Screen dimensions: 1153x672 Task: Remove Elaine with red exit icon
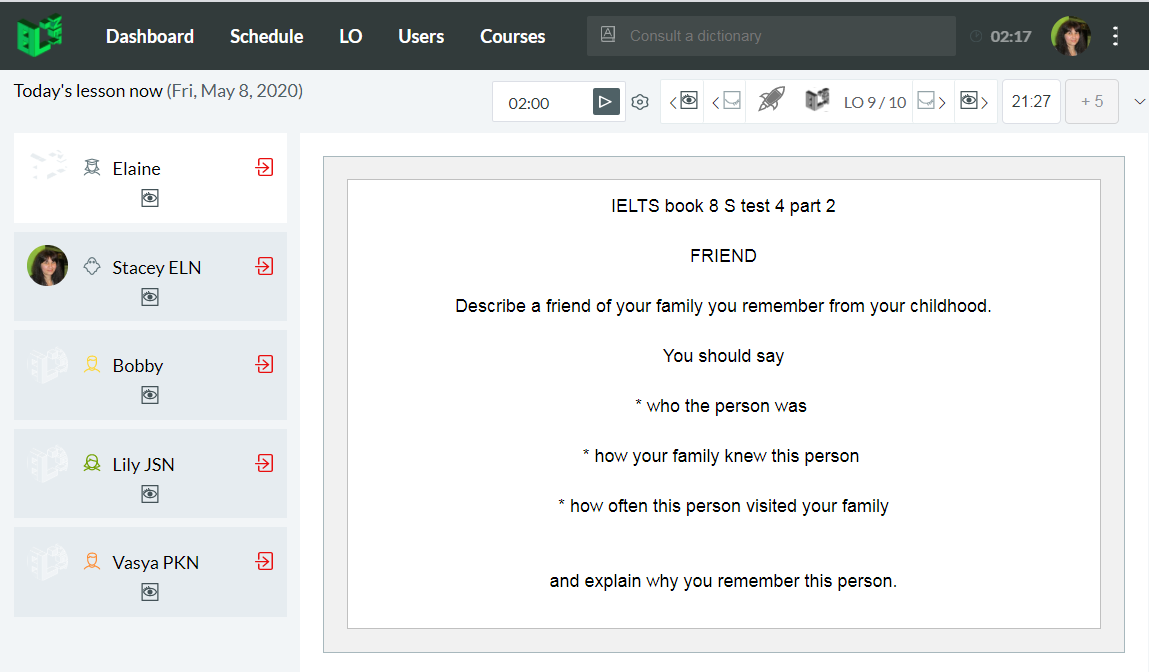265,167
